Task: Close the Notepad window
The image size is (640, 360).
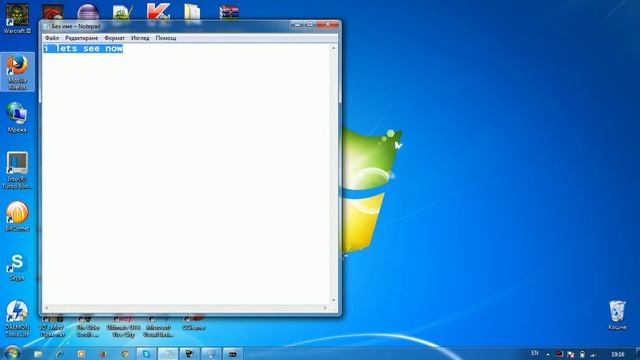Action: [327, 24]
